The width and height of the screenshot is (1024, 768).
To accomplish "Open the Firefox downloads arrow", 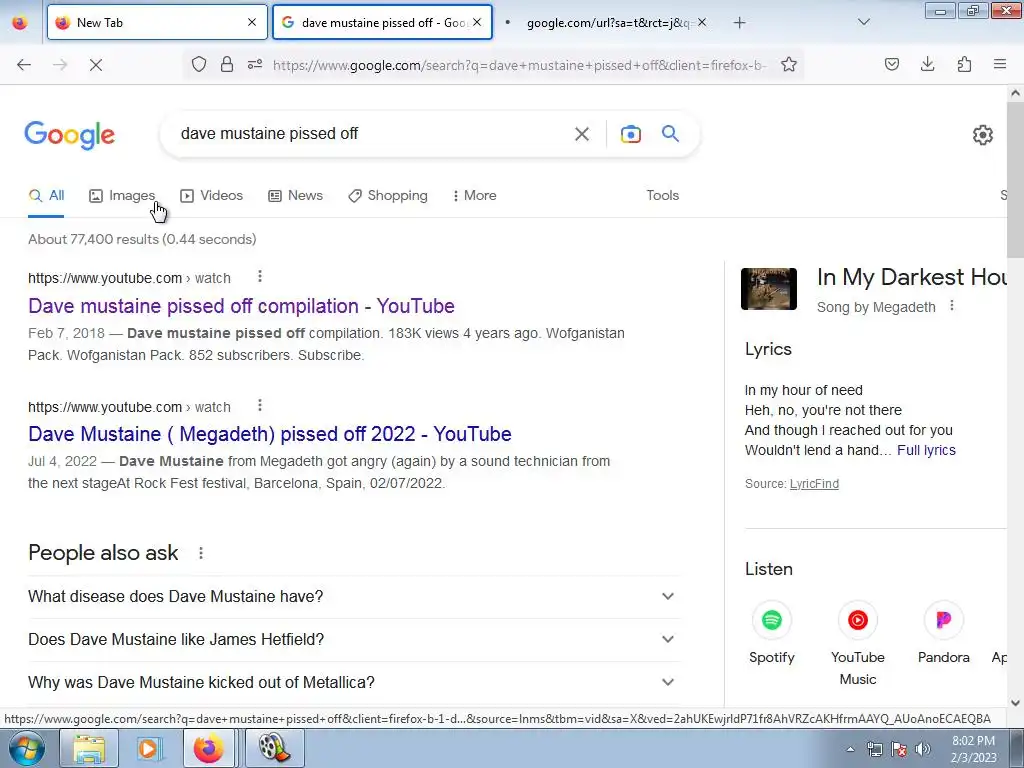I will [927, 64].
